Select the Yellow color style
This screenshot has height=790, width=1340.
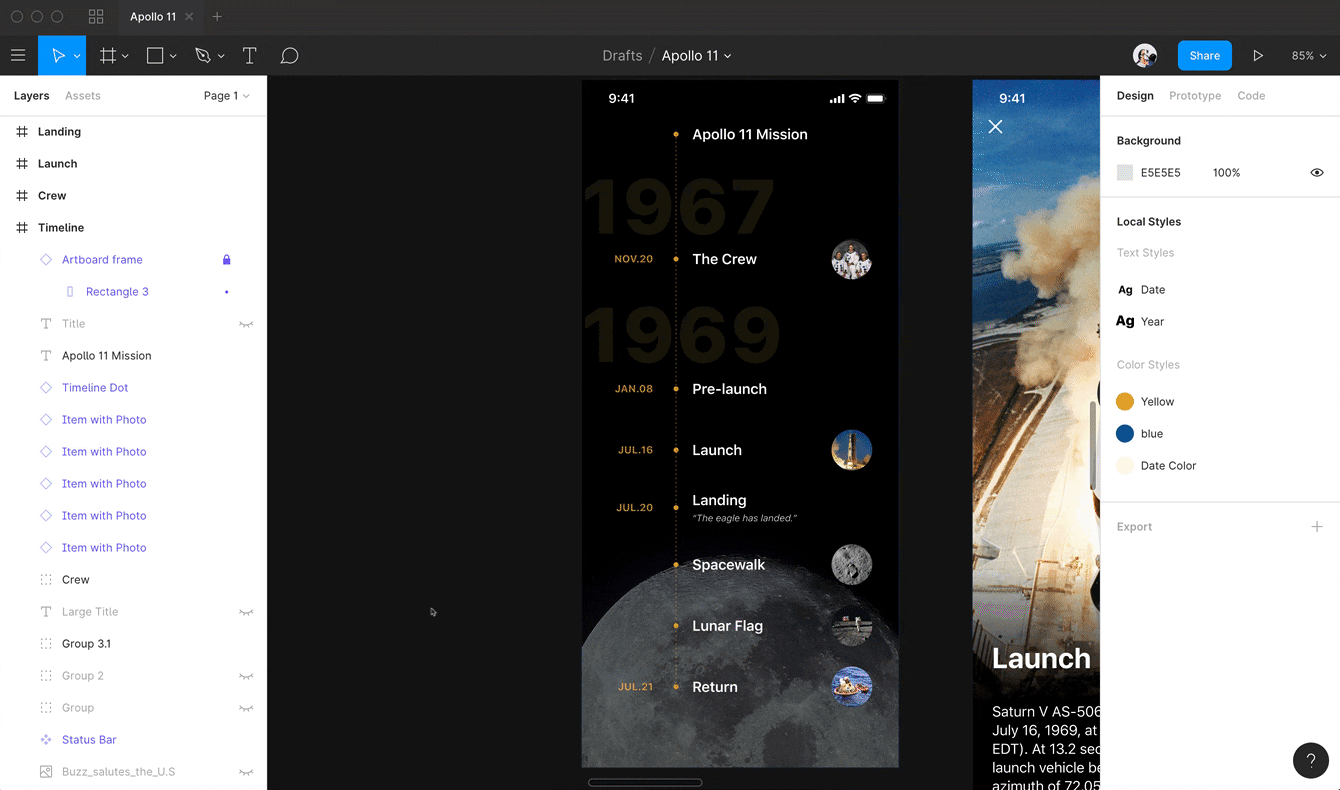click(1145, 402)
